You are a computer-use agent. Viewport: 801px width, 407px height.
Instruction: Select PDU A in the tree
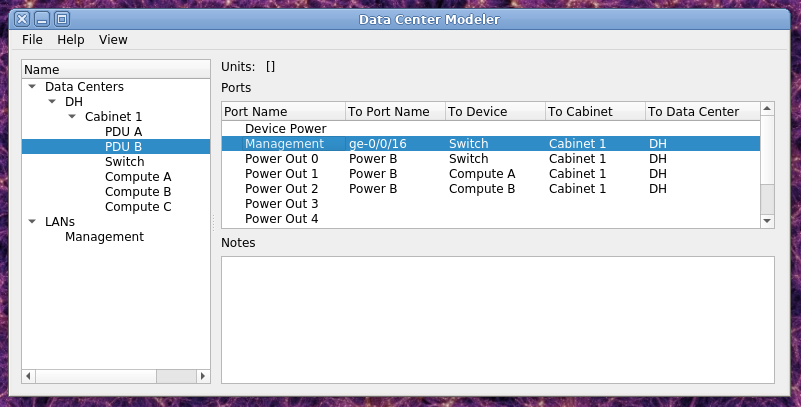(123, 132)
